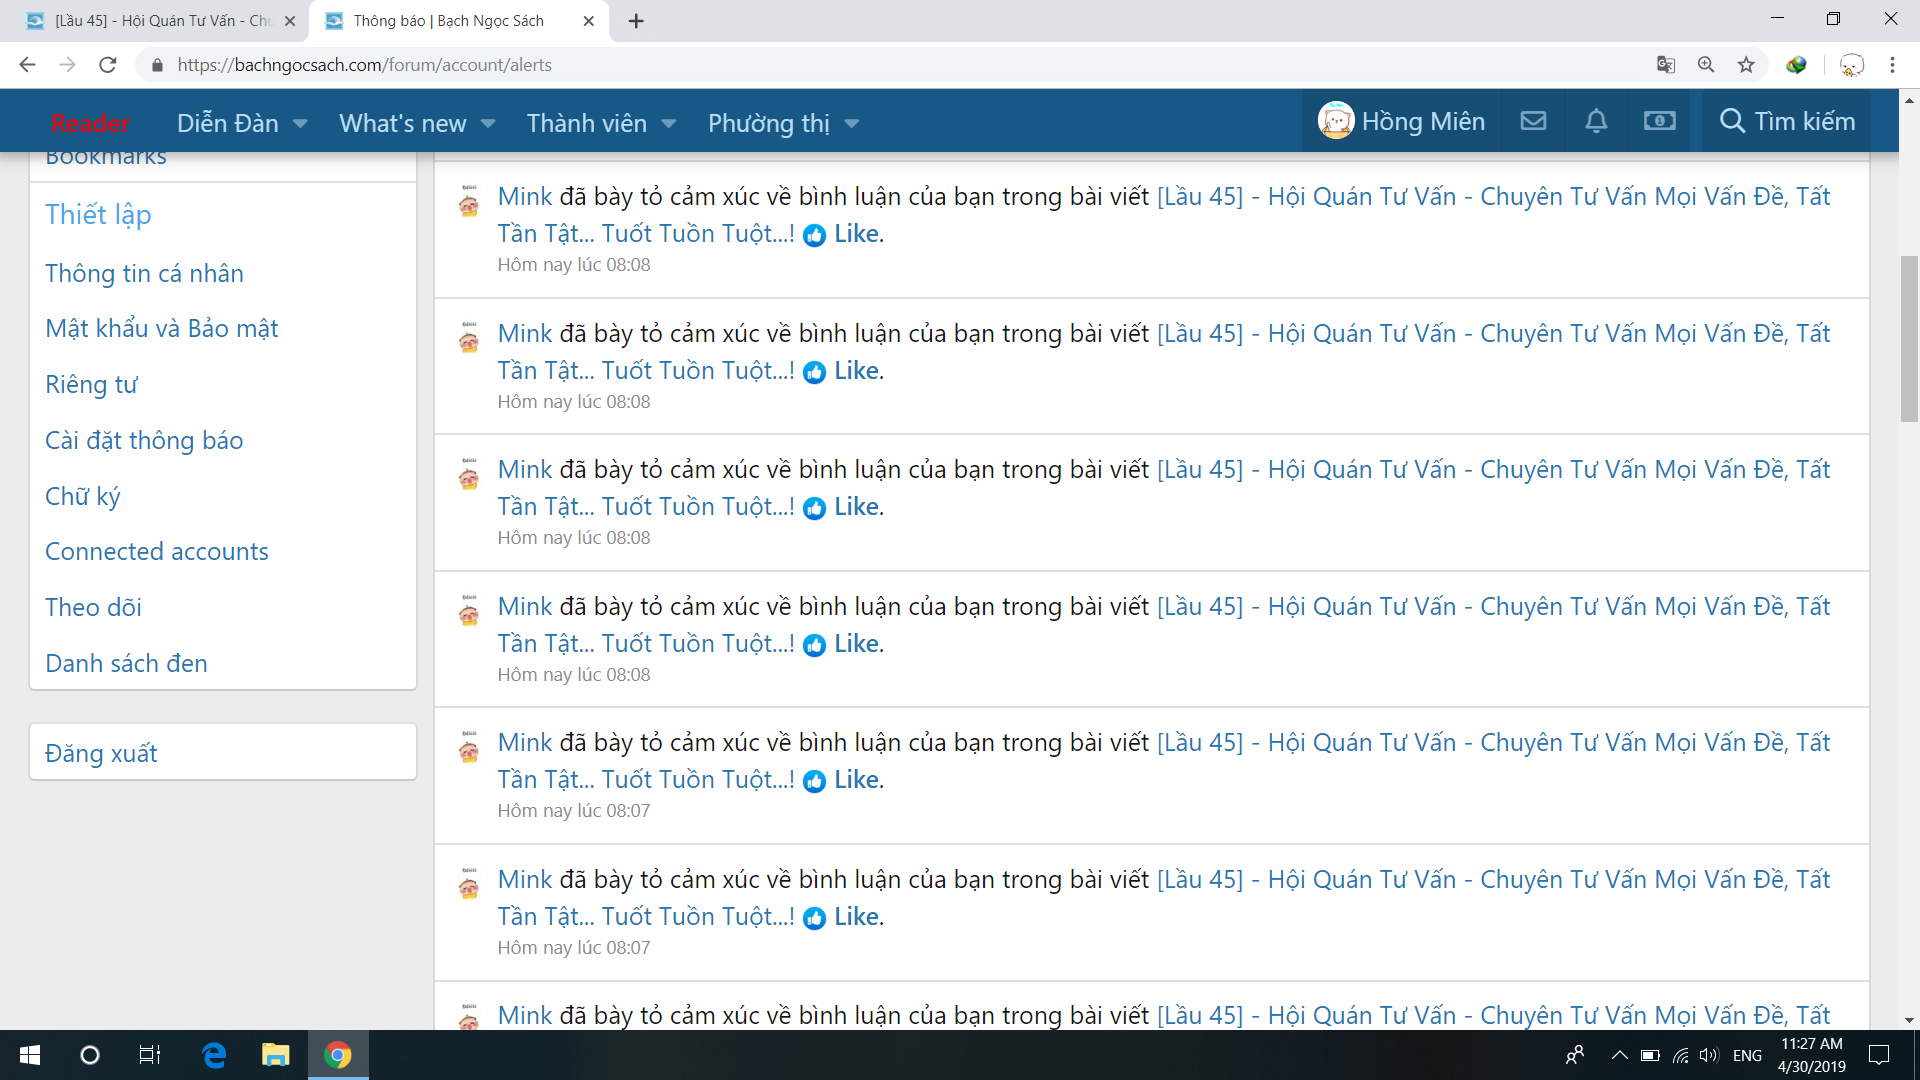
Task: Open Mink's profile link in first alert
Action: (524, 196)
